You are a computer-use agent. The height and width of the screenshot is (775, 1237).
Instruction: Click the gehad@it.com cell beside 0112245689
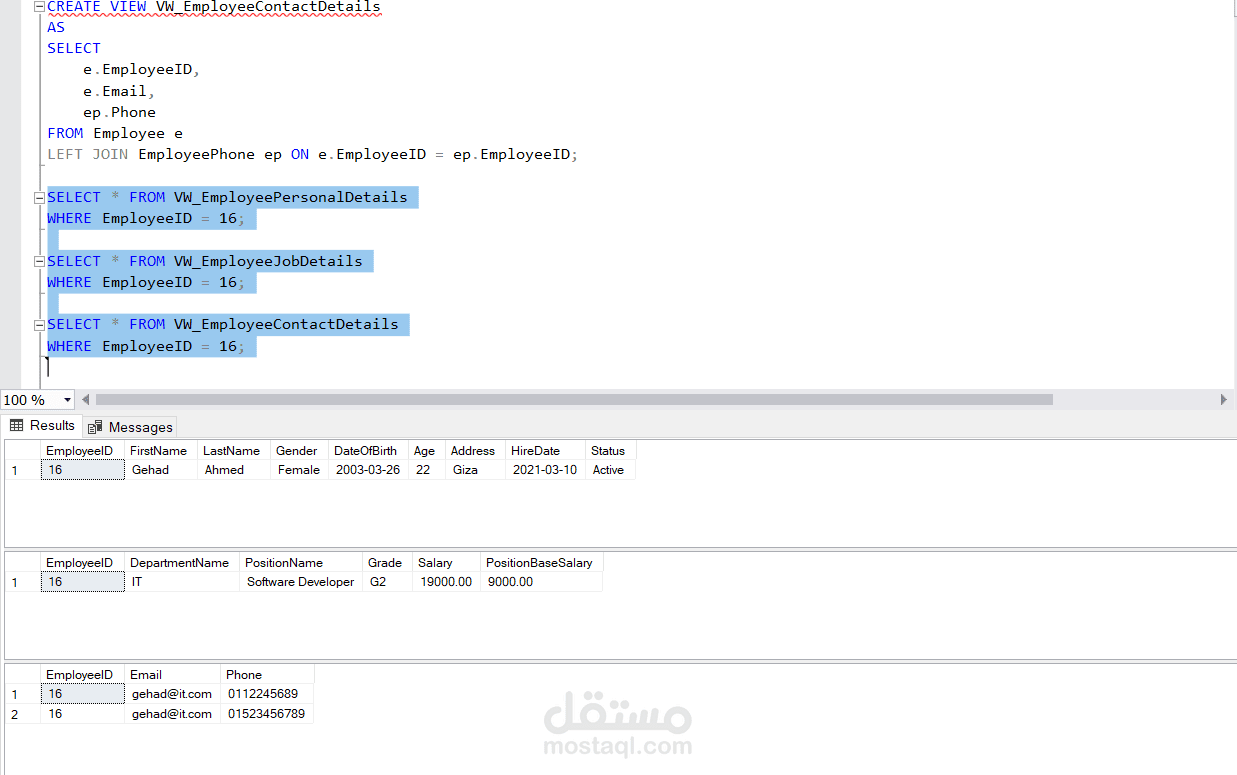tap(173, 694)
